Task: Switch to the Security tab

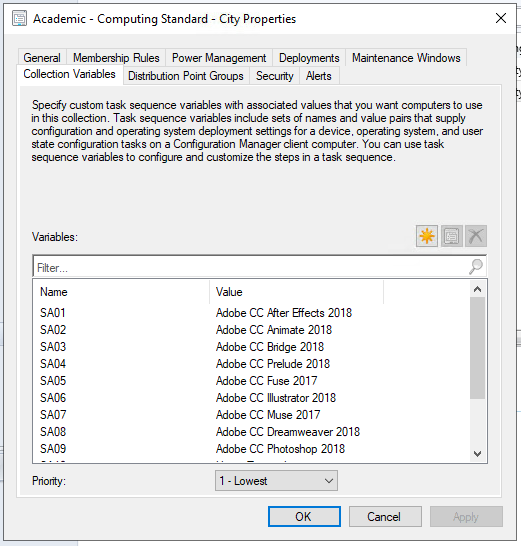Action: pos(274,76)
